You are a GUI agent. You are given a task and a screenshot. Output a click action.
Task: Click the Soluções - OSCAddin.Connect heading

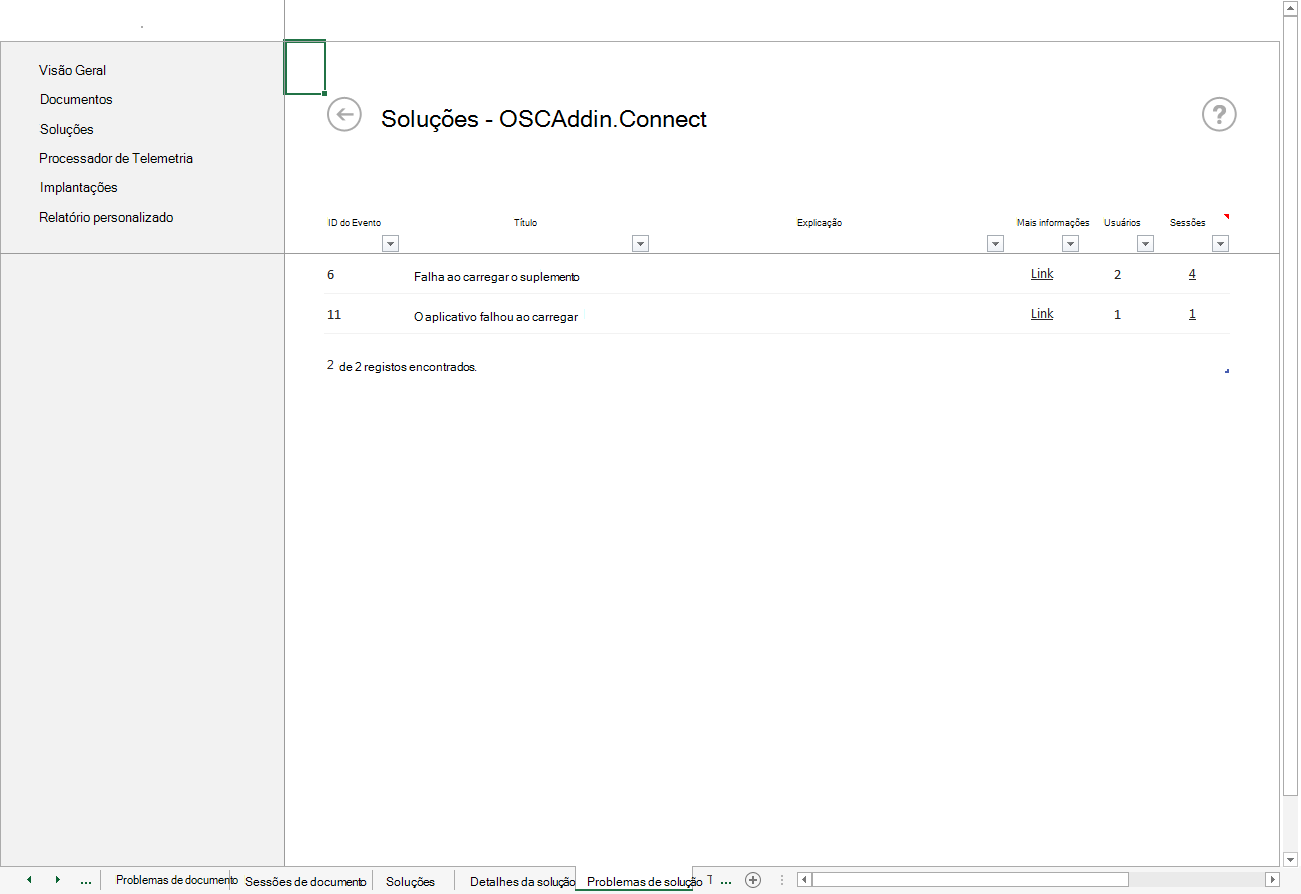click(544, 119)
